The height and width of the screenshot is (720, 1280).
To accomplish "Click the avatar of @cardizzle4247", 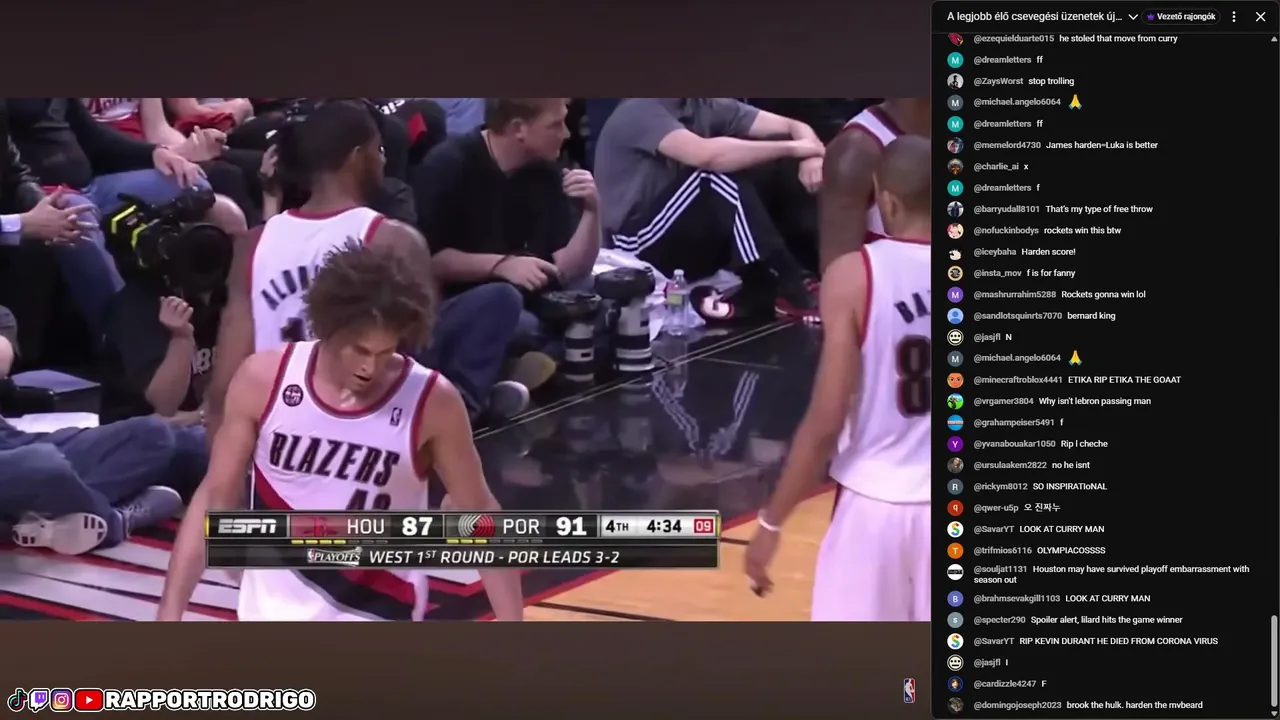I will tap(955, 684).
